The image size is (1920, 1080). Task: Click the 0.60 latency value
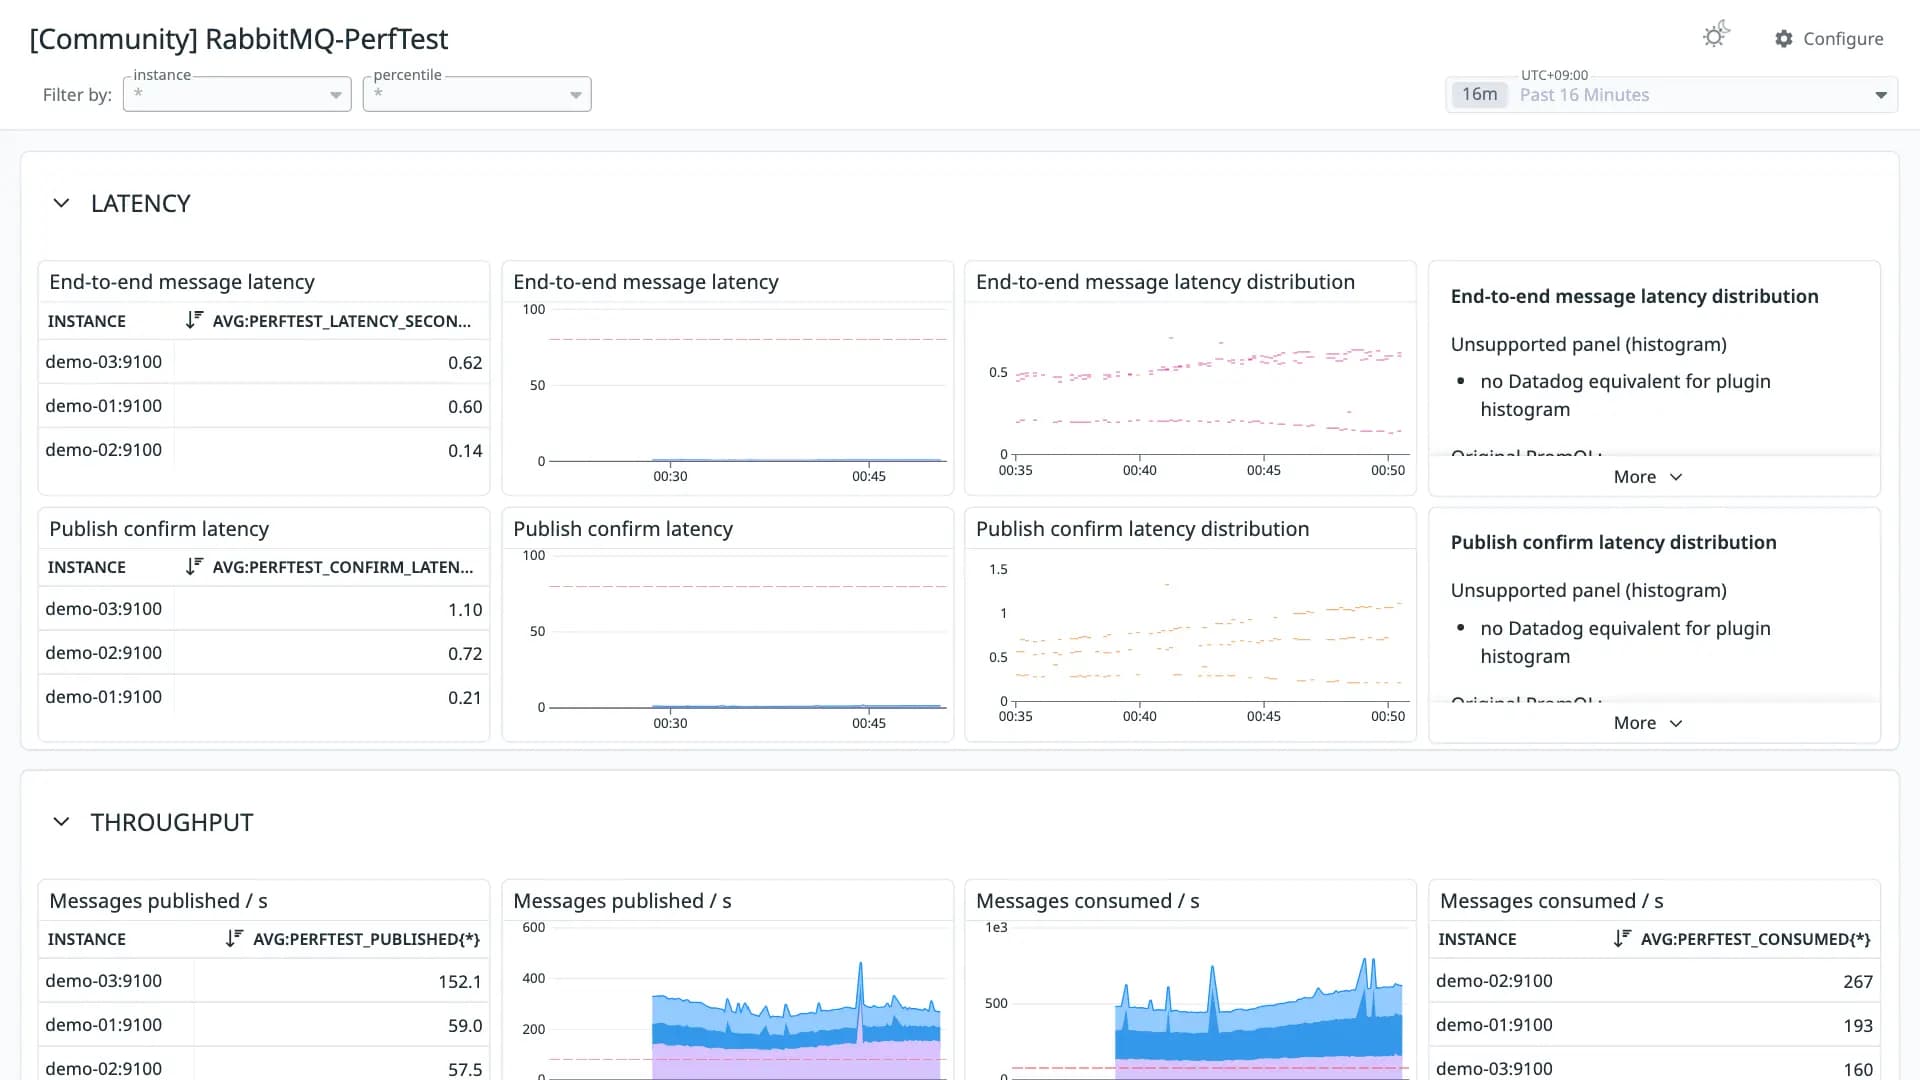[465, 407]
